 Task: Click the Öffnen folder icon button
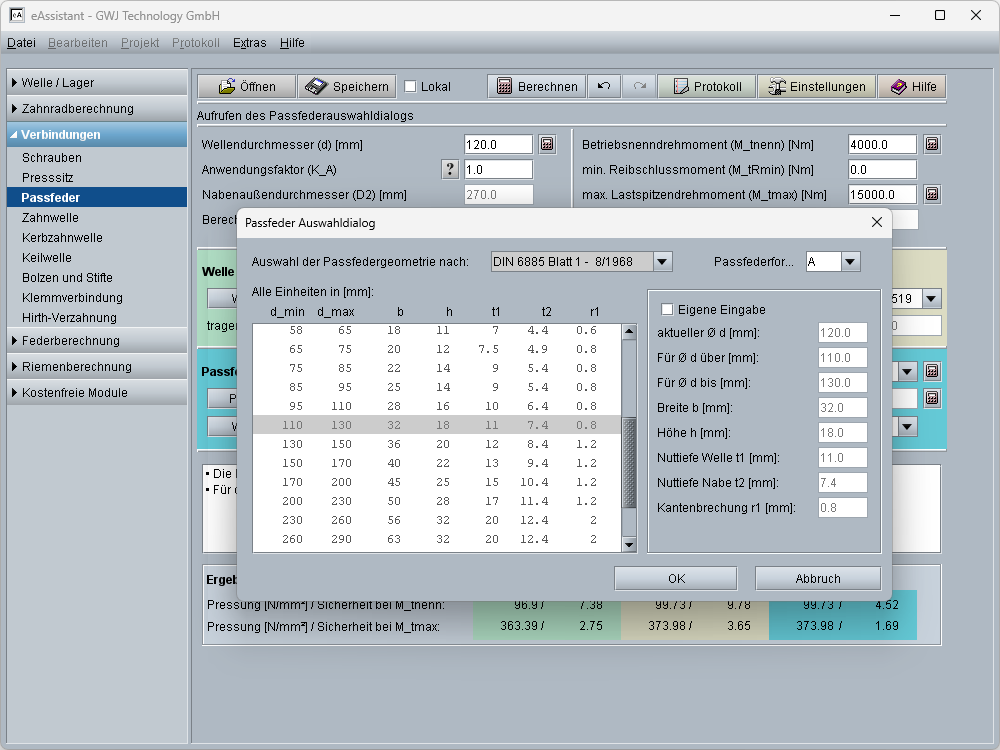pos(246,87)
